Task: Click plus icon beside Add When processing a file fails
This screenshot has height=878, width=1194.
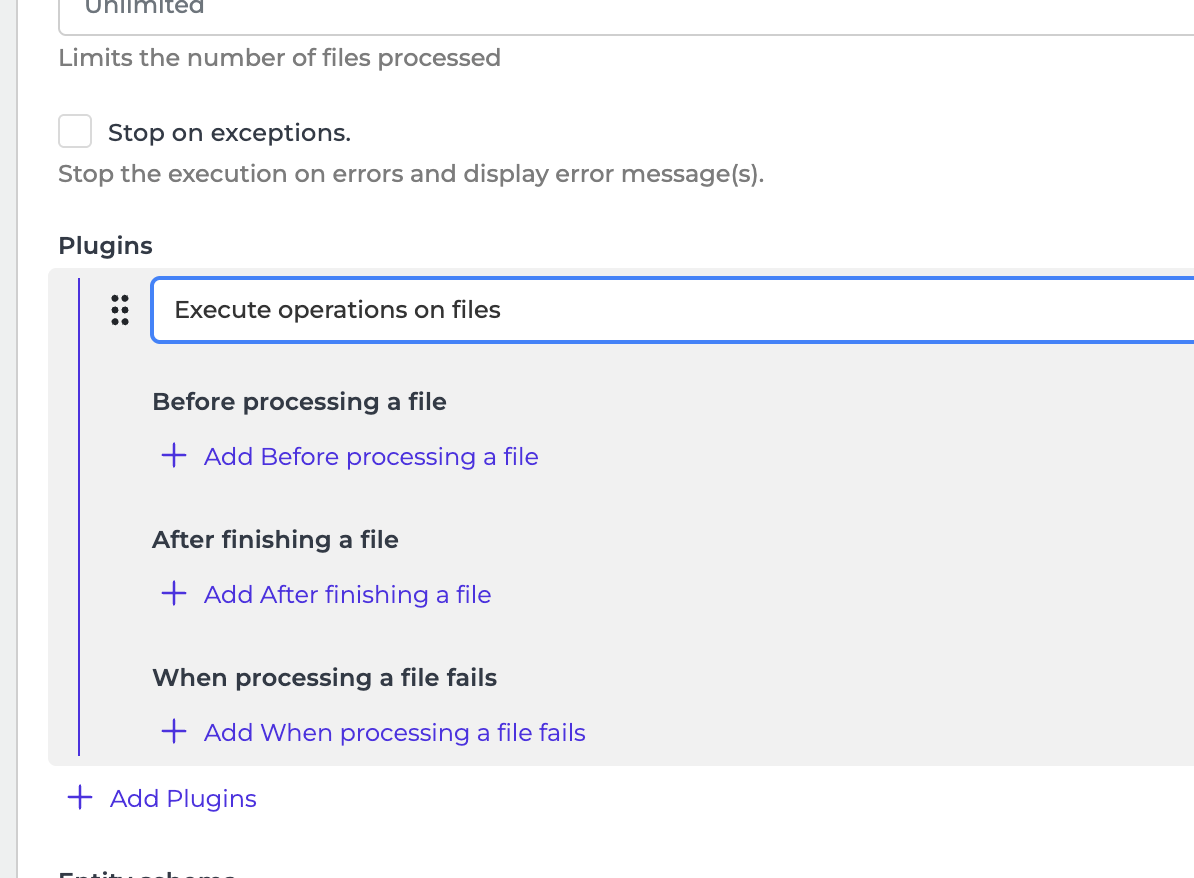Action: point(174,732)
